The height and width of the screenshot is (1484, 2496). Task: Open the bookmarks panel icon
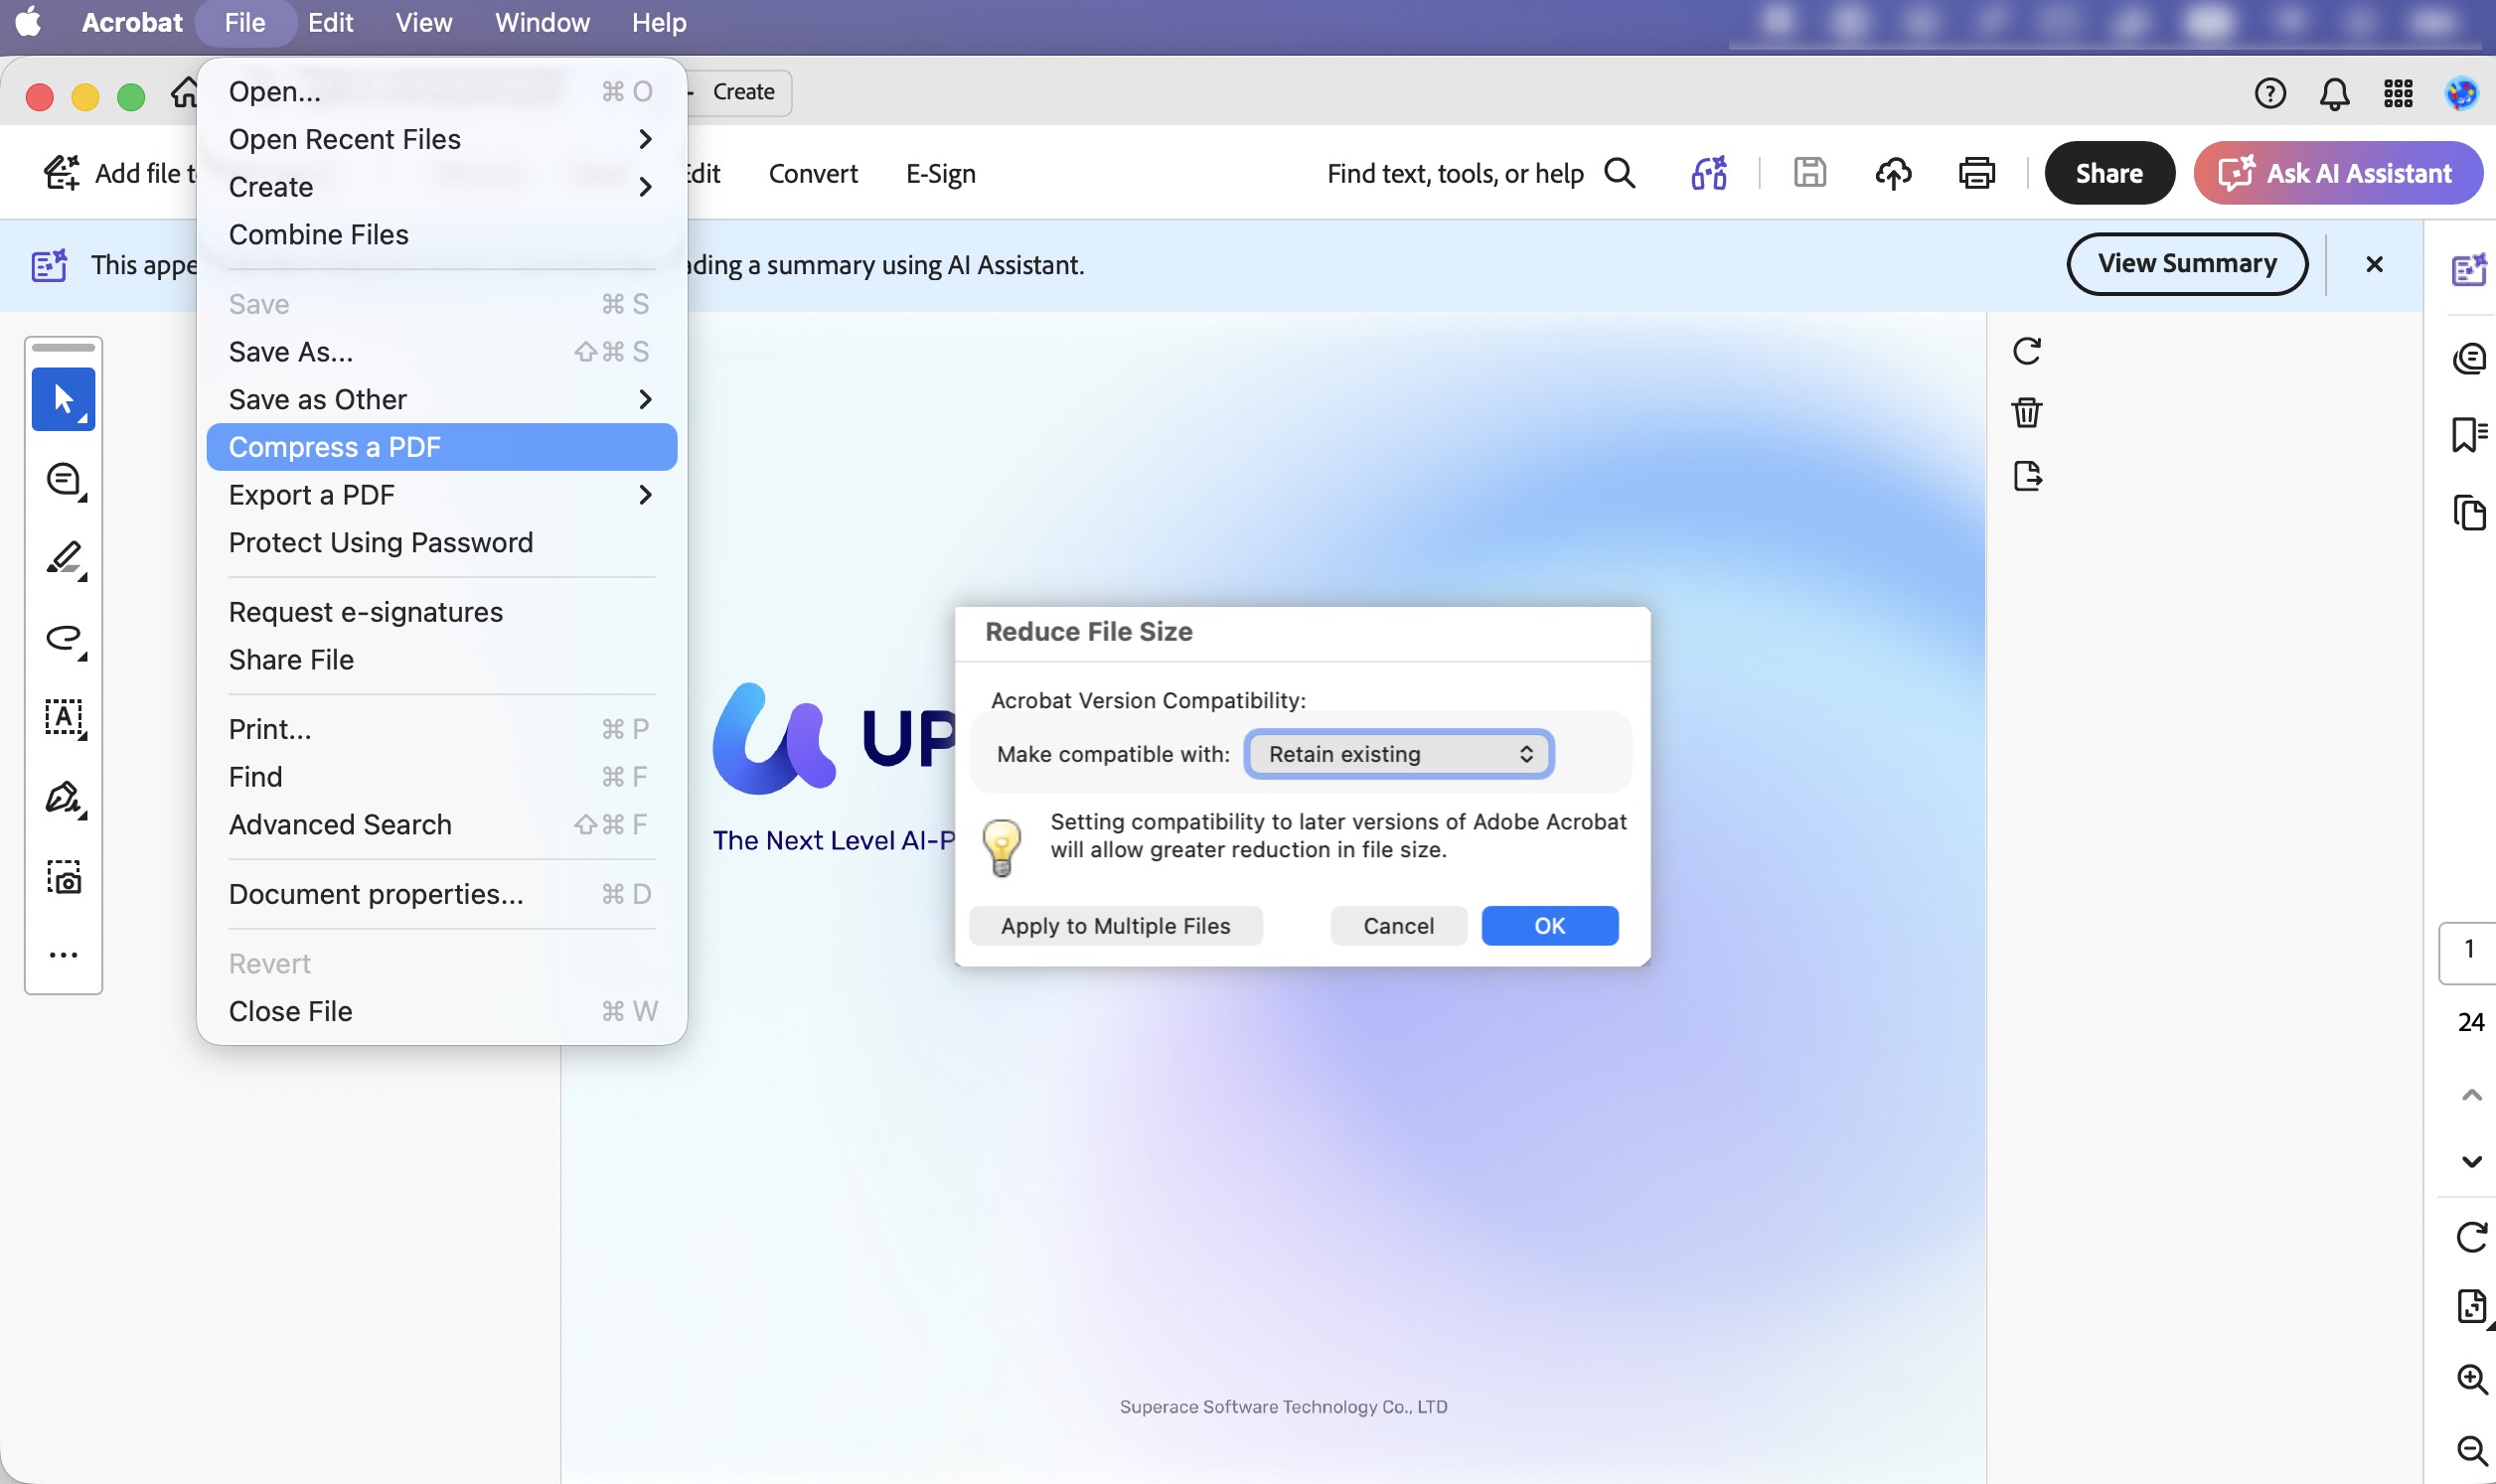[2469, 434]
